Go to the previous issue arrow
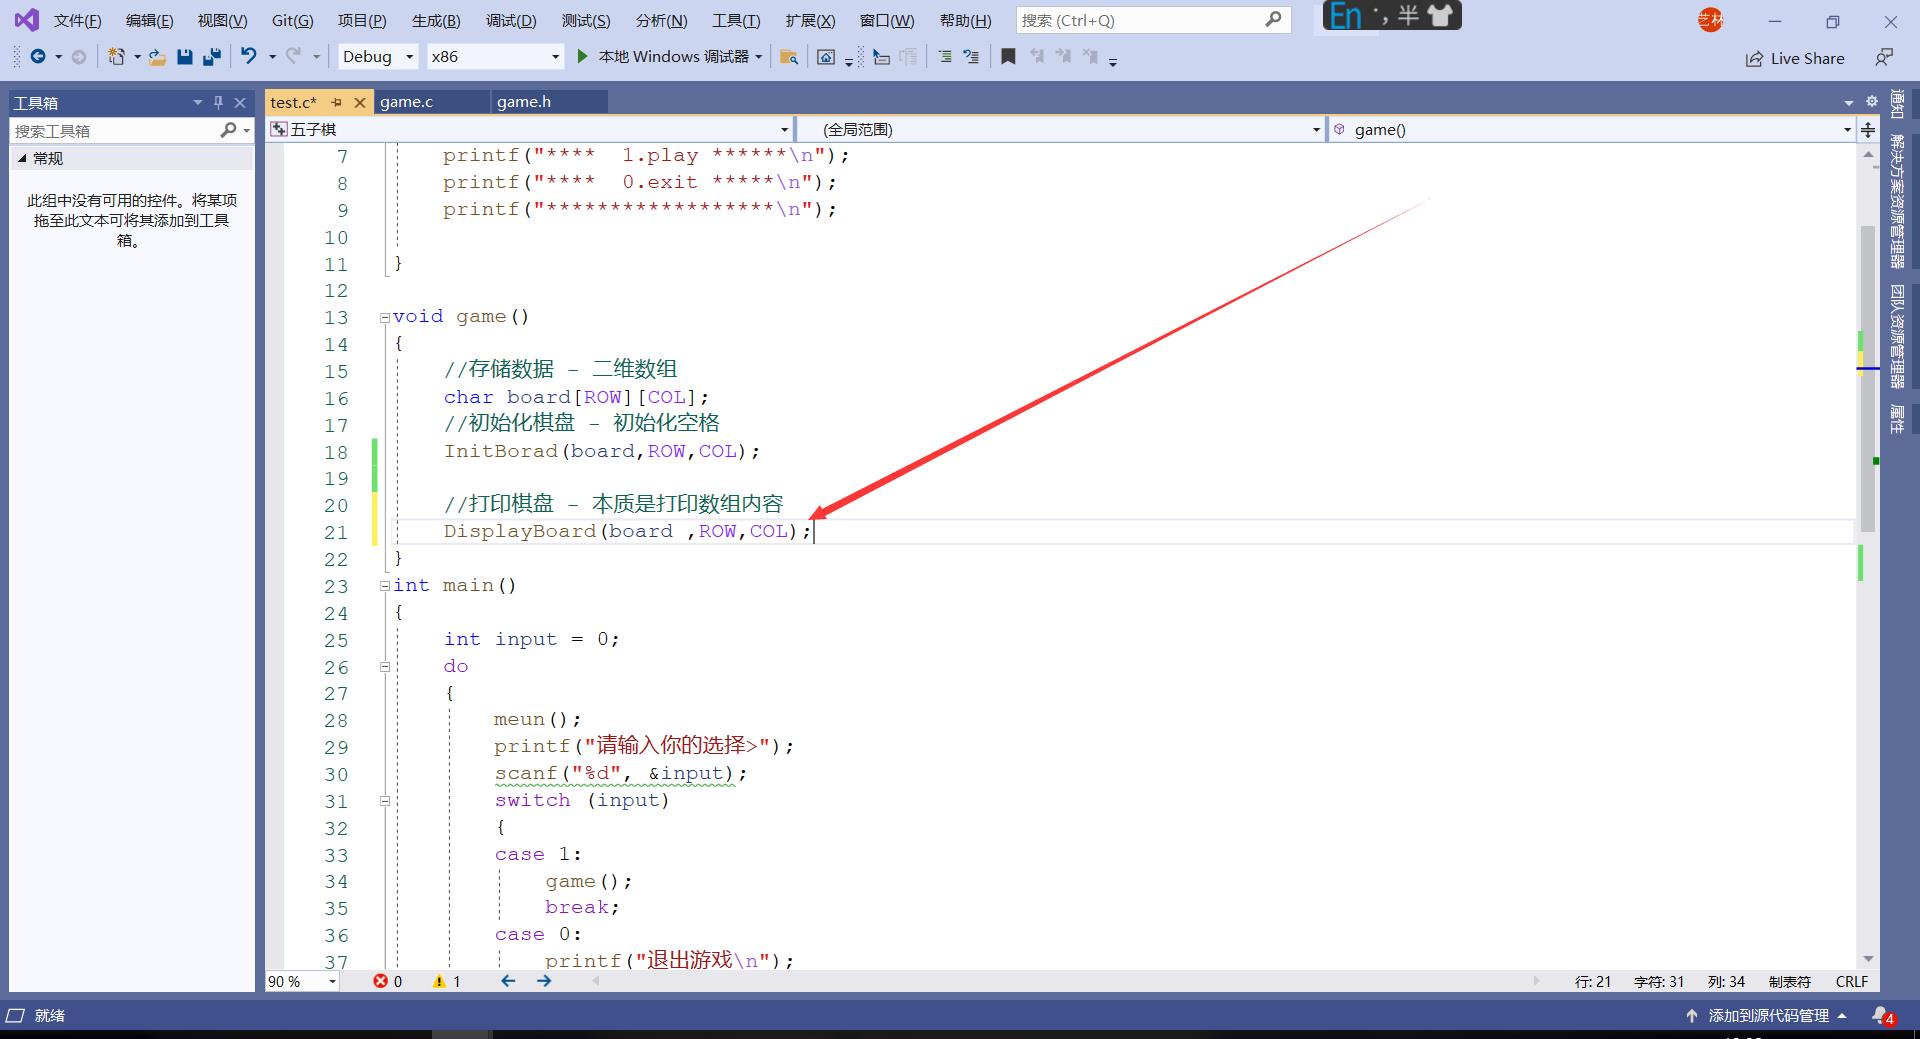 (x=508, y=981)
